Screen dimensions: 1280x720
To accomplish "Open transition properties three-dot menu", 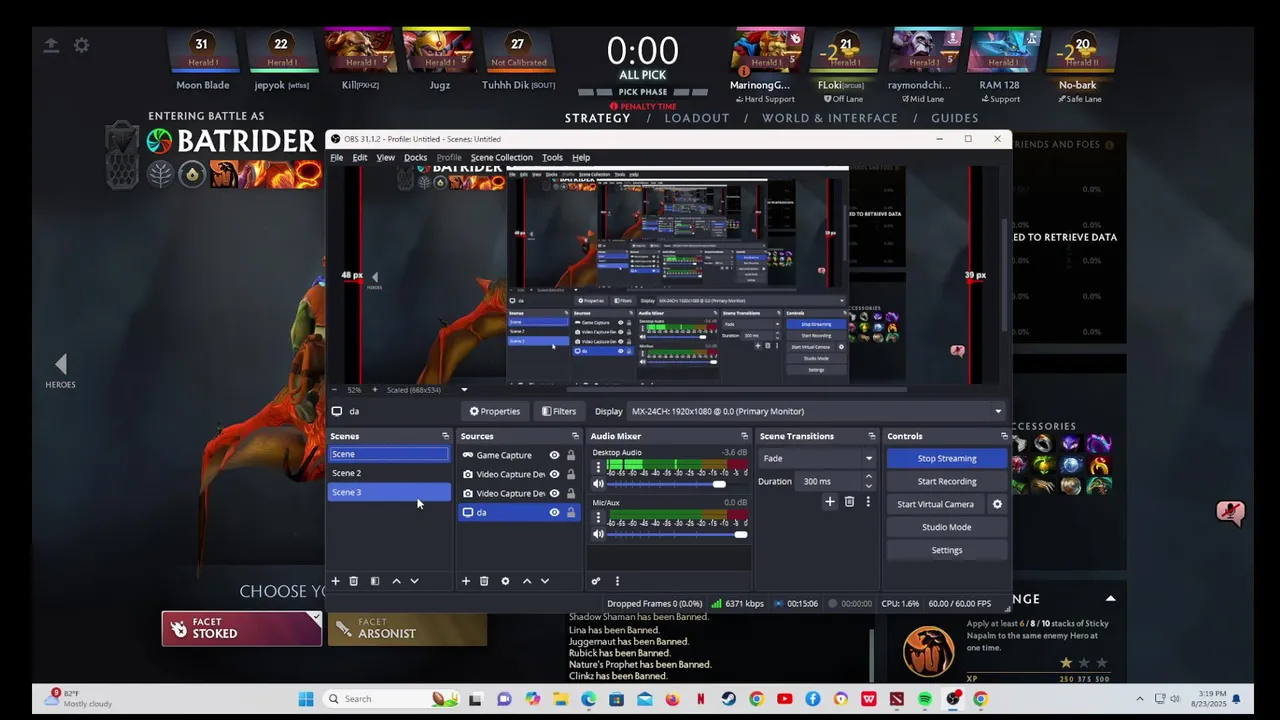I will coord(868,502).
